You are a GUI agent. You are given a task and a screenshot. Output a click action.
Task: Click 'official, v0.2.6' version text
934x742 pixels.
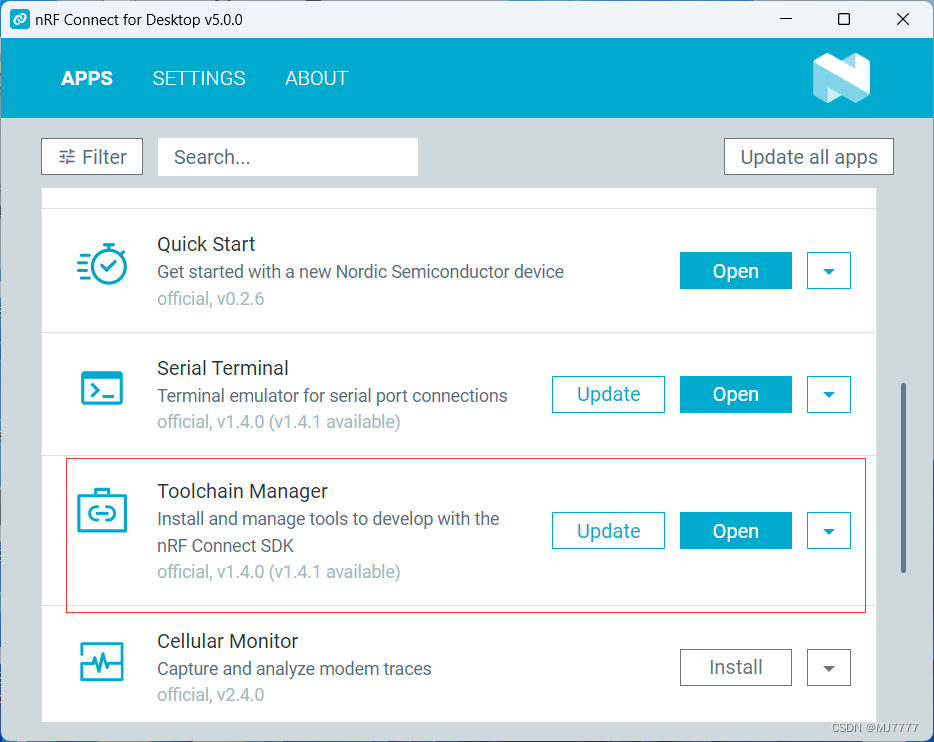(211, 298)
